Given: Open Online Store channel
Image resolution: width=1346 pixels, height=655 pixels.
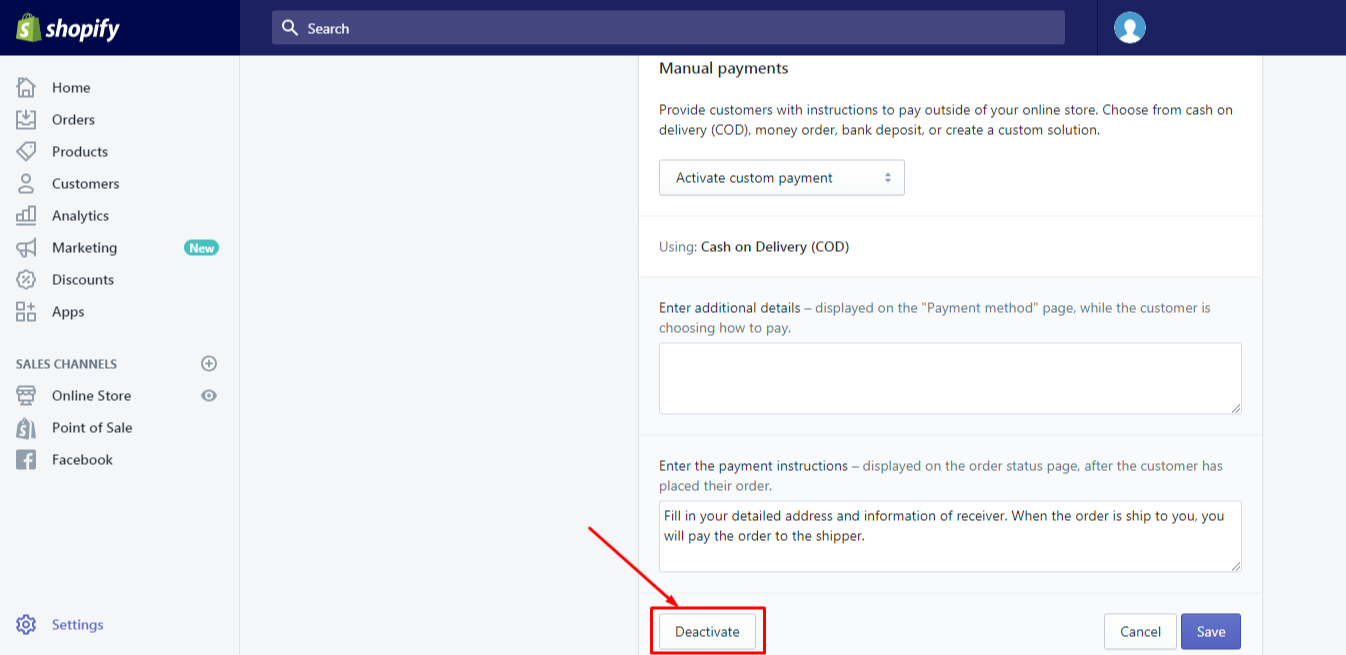Looking at the screenshot, I should pos(91,396).
